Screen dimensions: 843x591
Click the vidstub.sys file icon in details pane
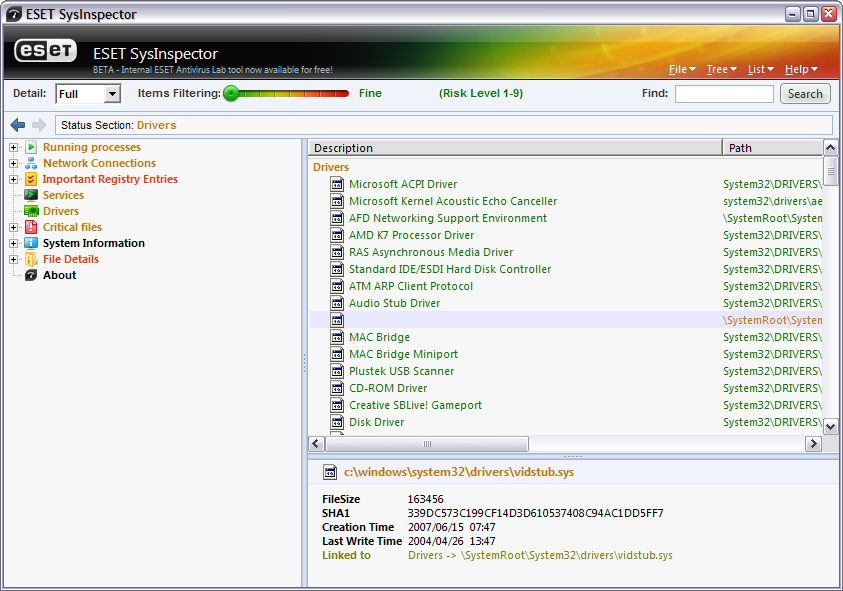(x=330, y=472)
